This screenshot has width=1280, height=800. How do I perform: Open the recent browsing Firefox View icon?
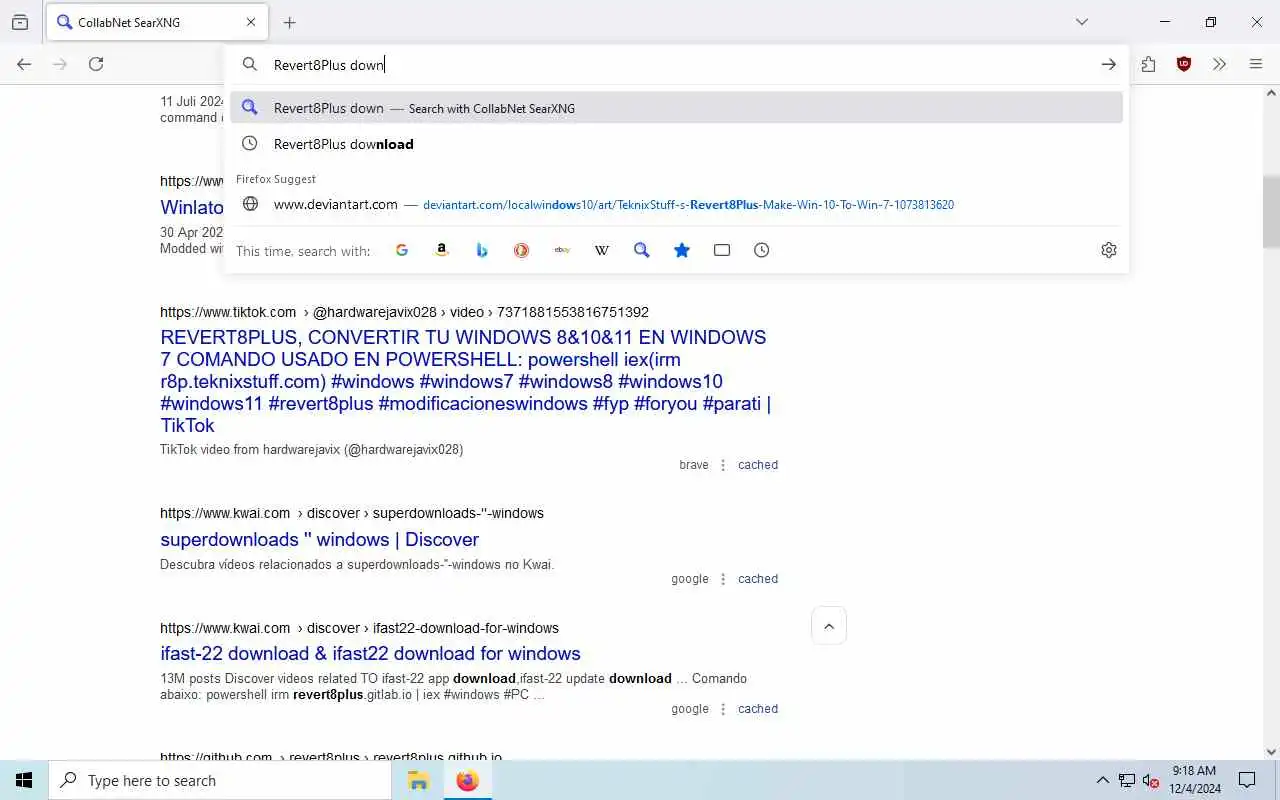[20, 22]
